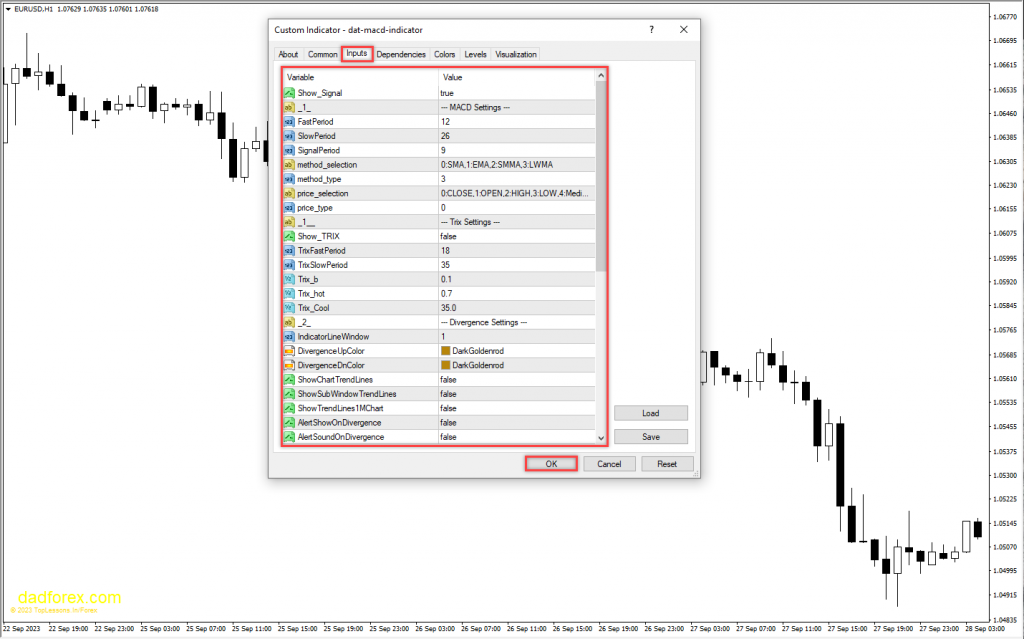The width and height of the screenshot is (1024, 639).
Task: Click the DivergenceDnColor DarkGoldenrod swatch
Action: (x=445, y=365)
